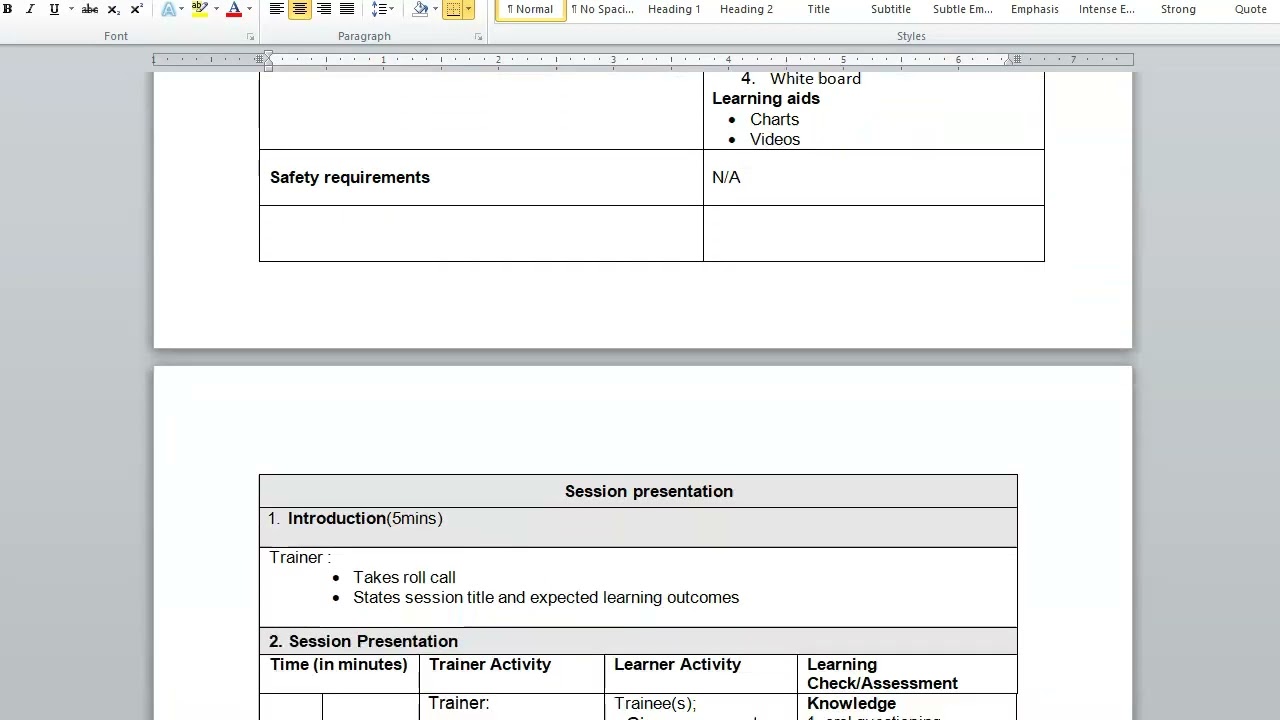
Task: Apply the Intense Emphasis style
Action: tap(1106, 10)
